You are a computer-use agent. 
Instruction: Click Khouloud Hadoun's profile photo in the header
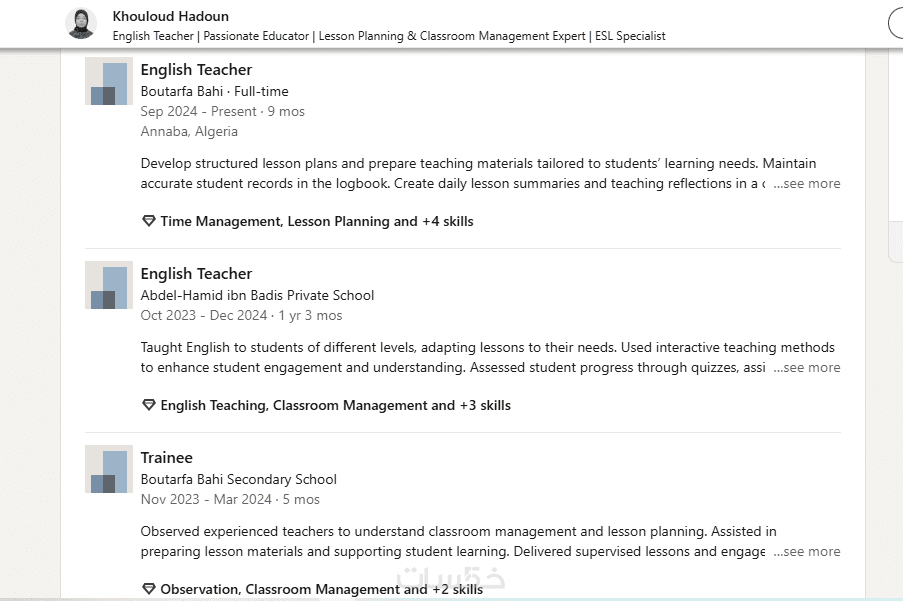point(81,24)
